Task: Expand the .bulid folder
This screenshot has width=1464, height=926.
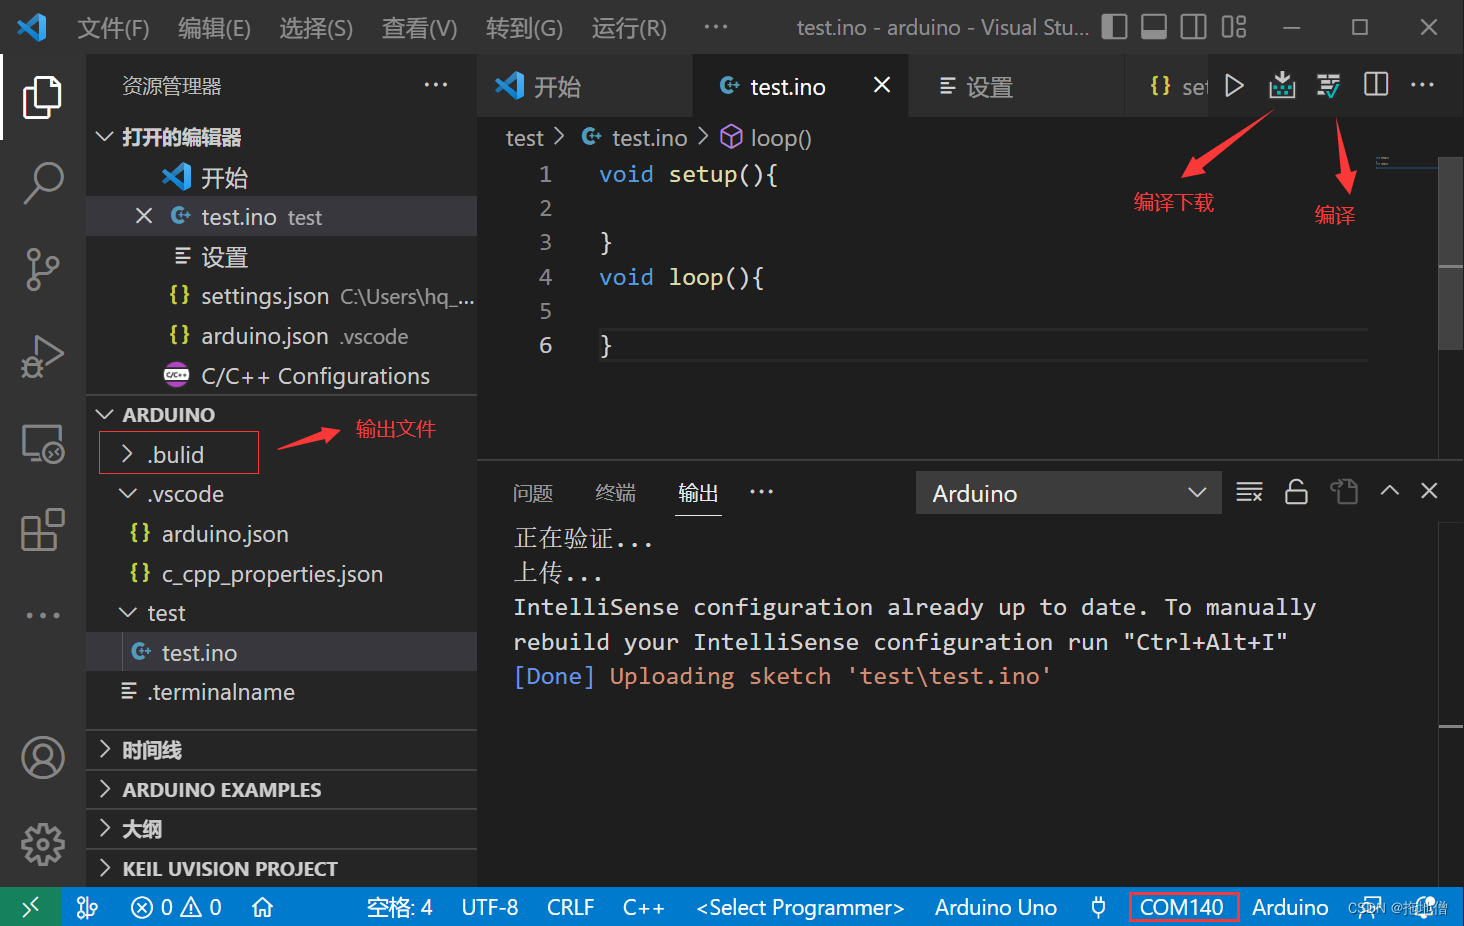Action: [x=127, y=454]
